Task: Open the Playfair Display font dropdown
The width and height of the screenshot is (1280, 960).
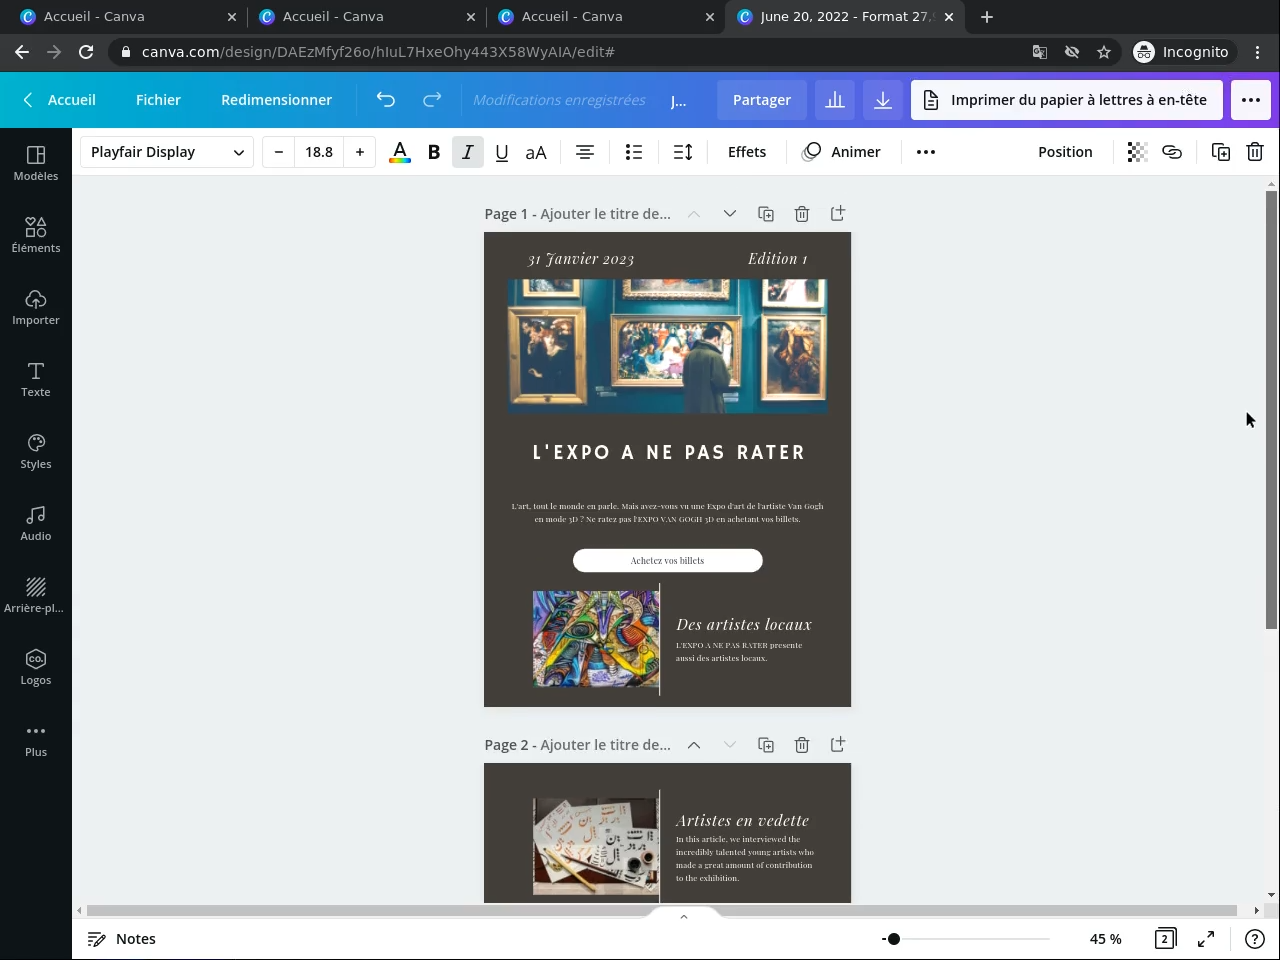Action: tap(167, 152)
